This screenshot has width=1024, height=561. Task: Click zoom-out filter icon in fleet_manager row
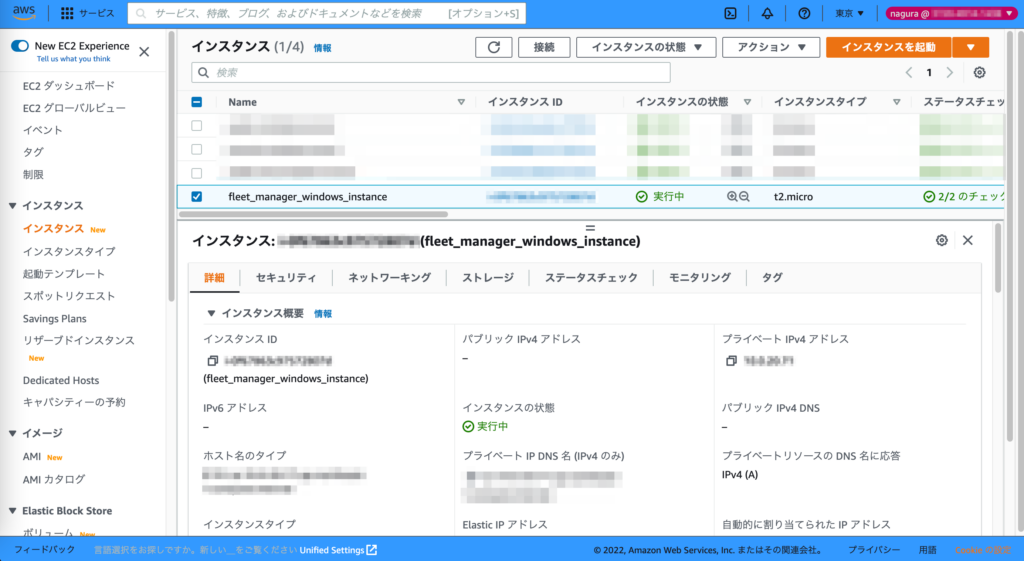[744, 197]
